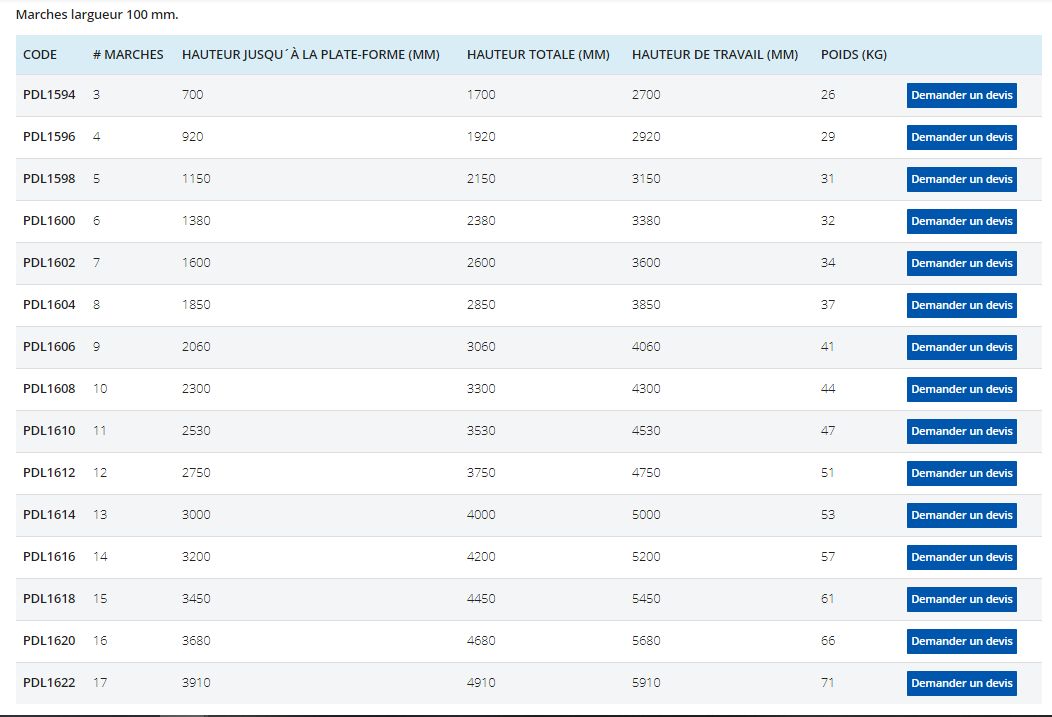The width and height of the screenshot is (1052, 717).
Task: Request a quote for PDL1616
Action: click(961, 557)
